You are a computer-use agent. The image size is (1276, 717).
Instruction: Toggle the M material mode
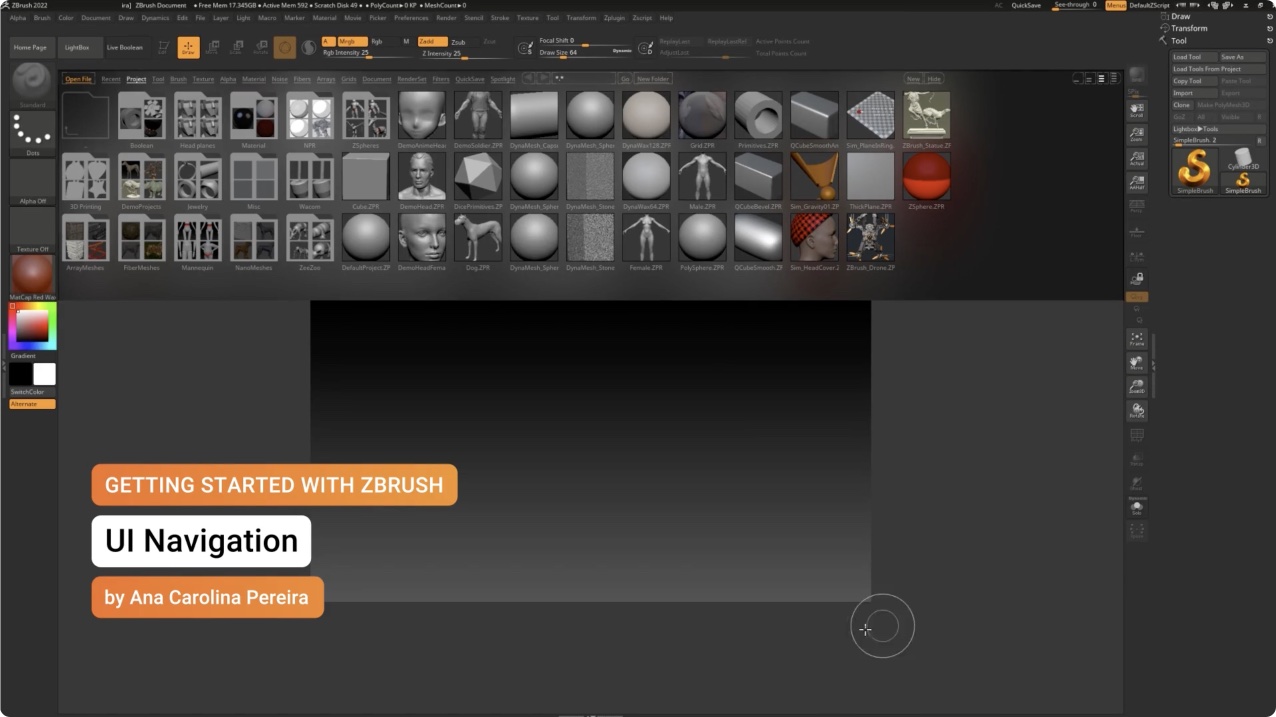[x=406, y=41]
